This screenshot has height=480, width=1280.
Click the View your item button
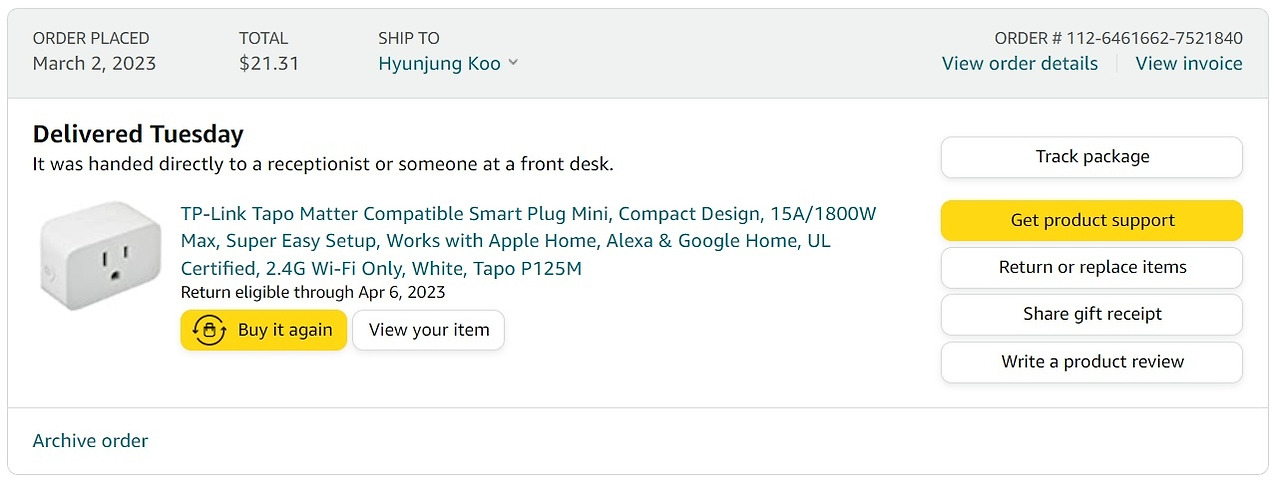coord(429,330)
